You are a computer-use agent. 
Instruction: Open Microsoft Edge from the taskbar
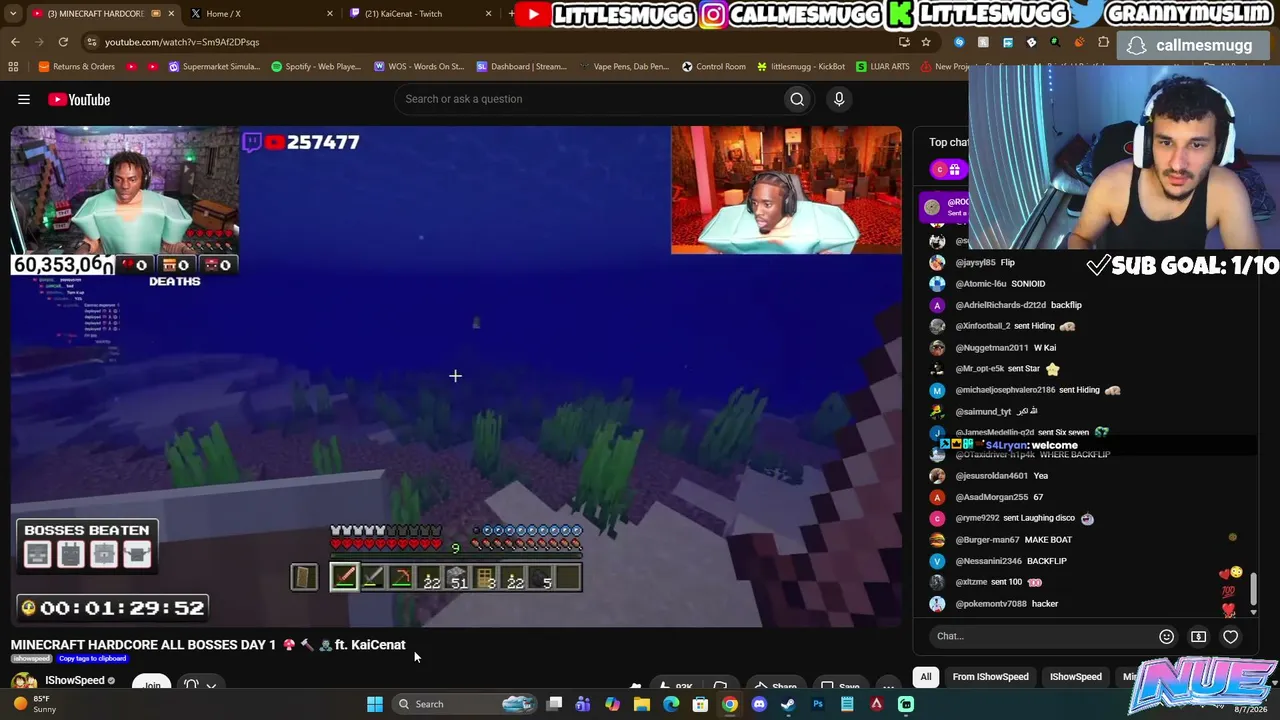coord(671,704)
